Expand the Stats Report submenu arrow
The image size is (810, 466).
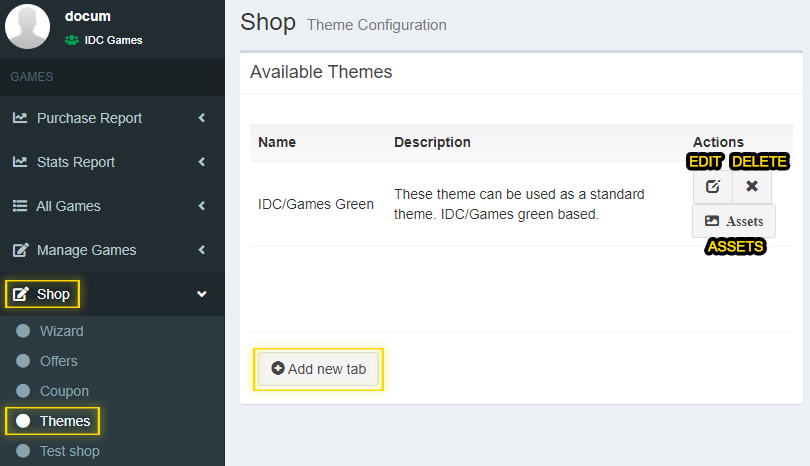tap(201, 162)
